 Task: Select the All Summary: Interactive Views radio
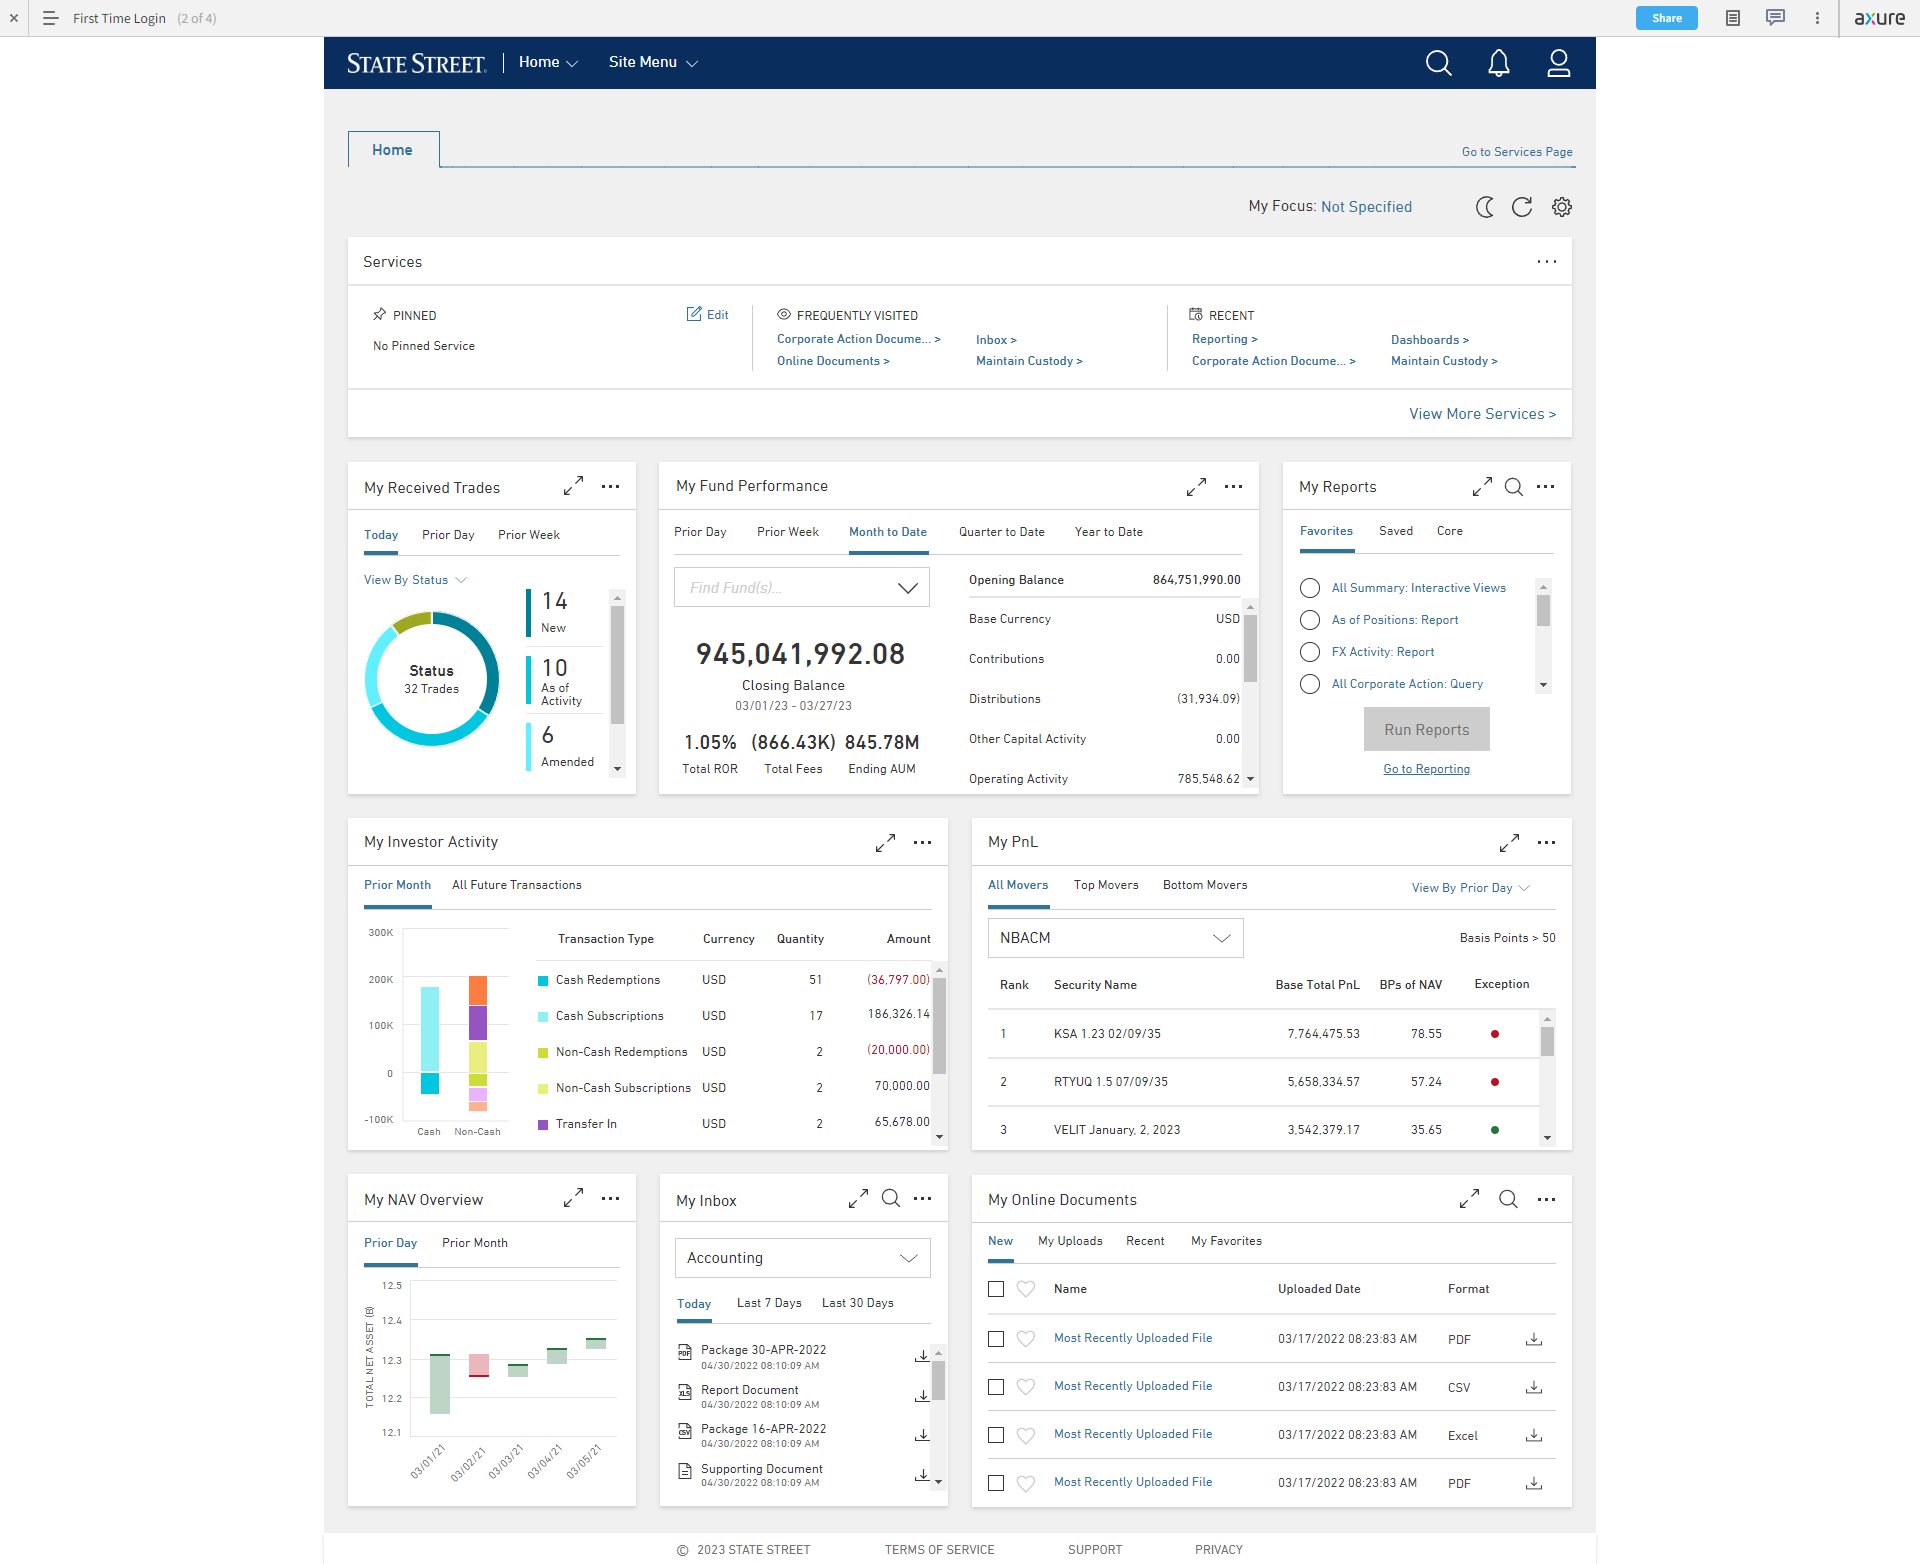1310,588
